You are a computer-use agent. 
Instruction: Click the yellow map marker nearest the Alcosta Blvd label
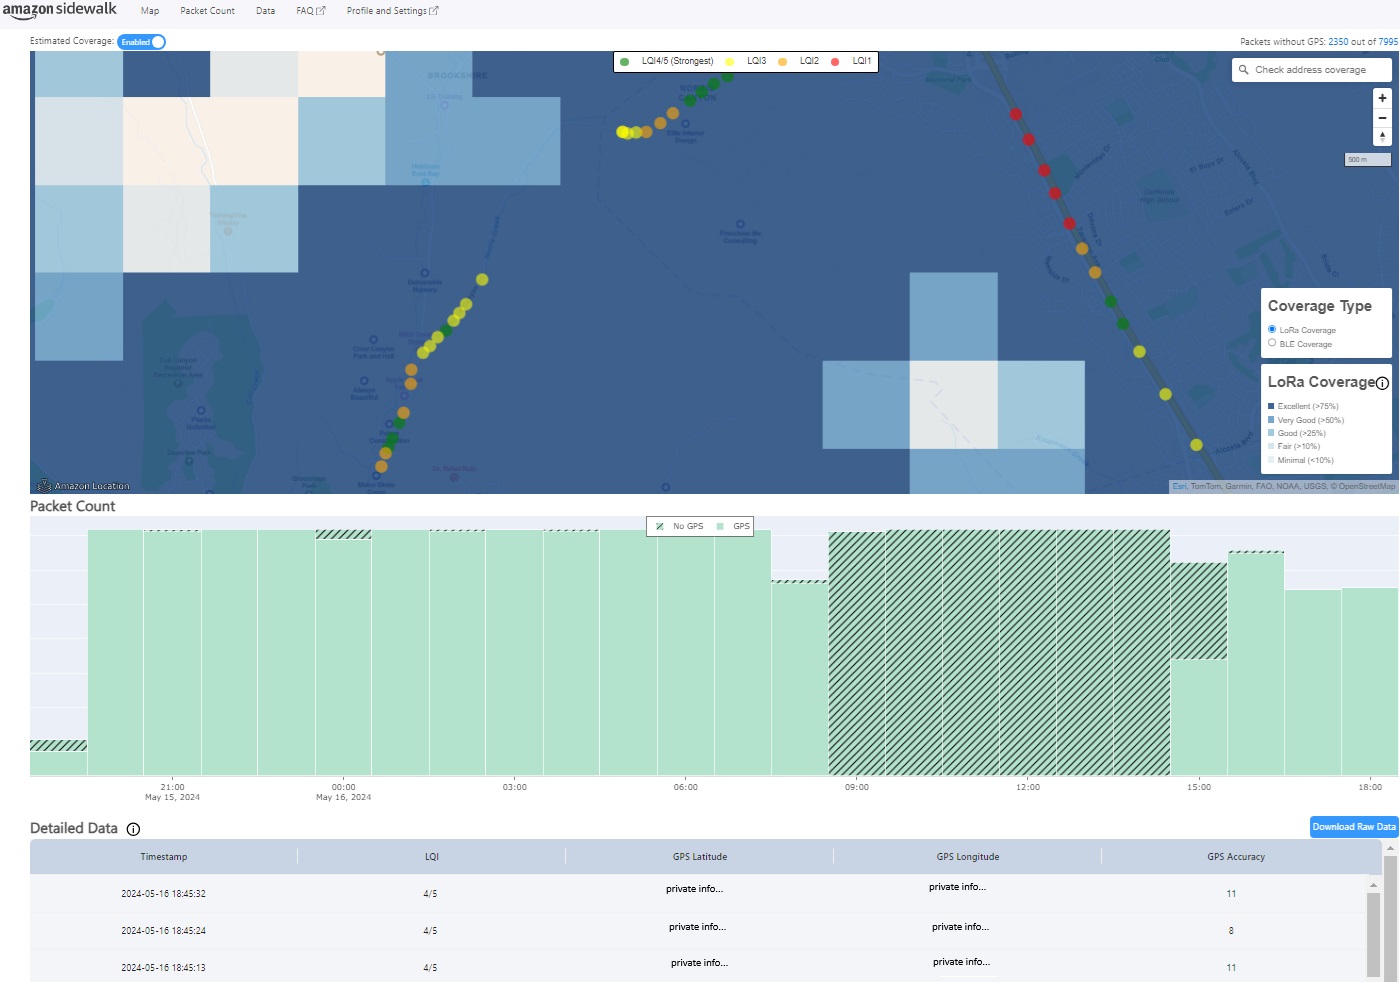[1196, 445]
